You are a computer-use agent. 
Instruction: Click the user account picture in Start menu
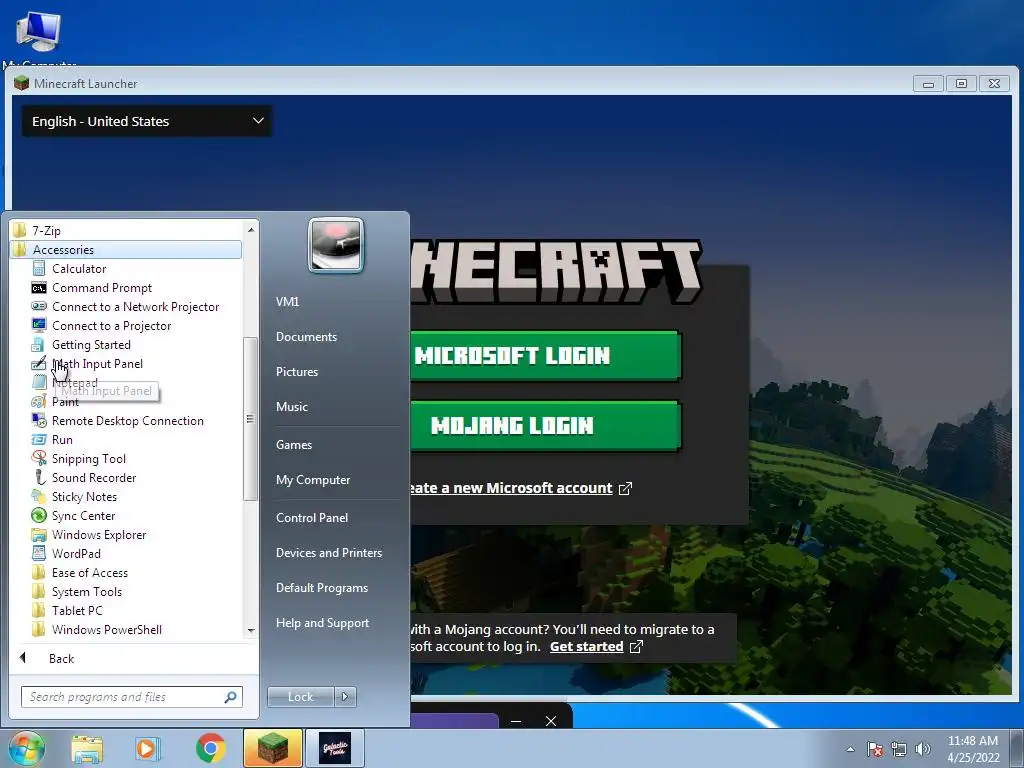point(336,245)
